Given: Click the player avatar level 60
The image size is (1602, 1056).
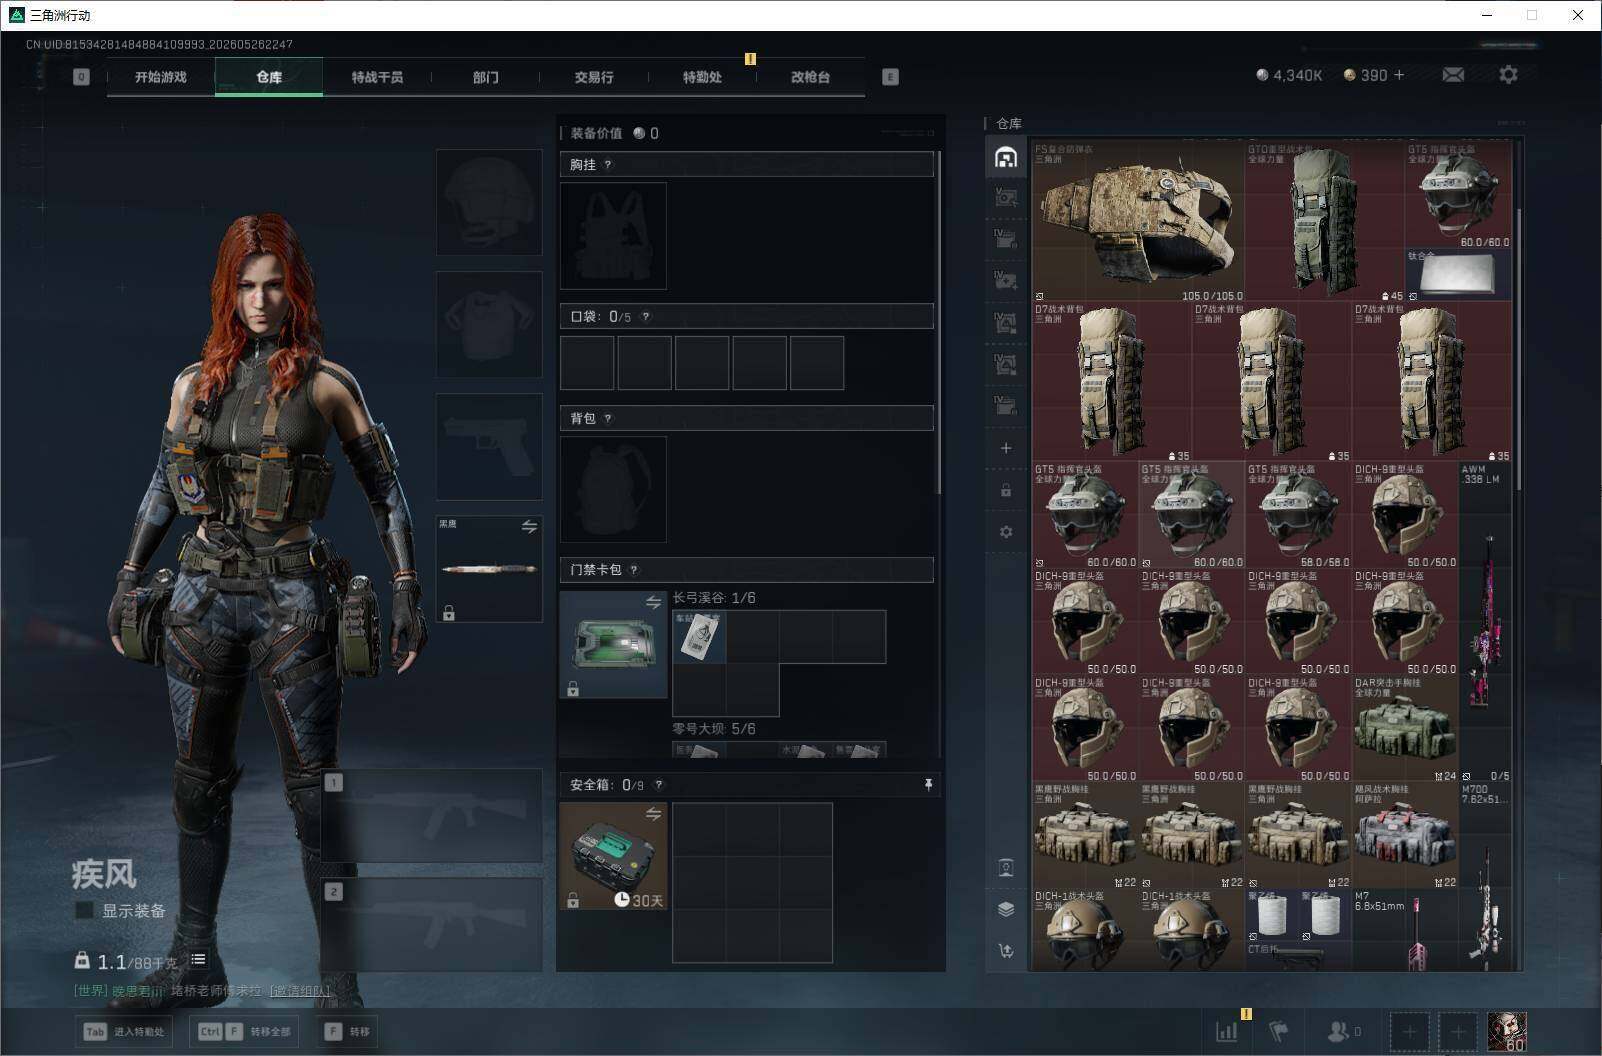Looking at the screenshot, I should pos(1507,1031).
